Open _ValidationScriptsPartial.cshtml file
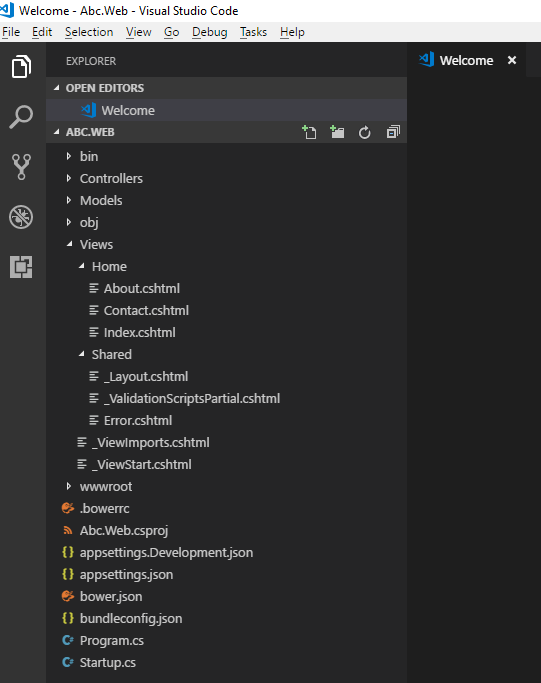The width and height of the screenshot is (541, 683). (x=227, y=398)
